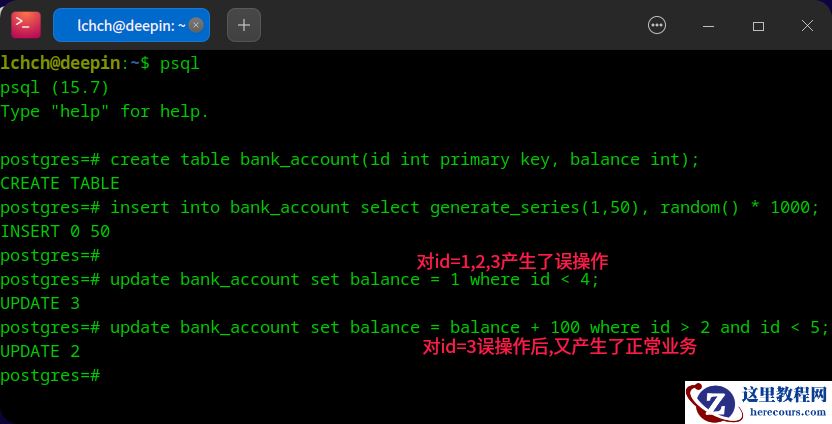Open the three-dots options menu

(x=656, y=25)
